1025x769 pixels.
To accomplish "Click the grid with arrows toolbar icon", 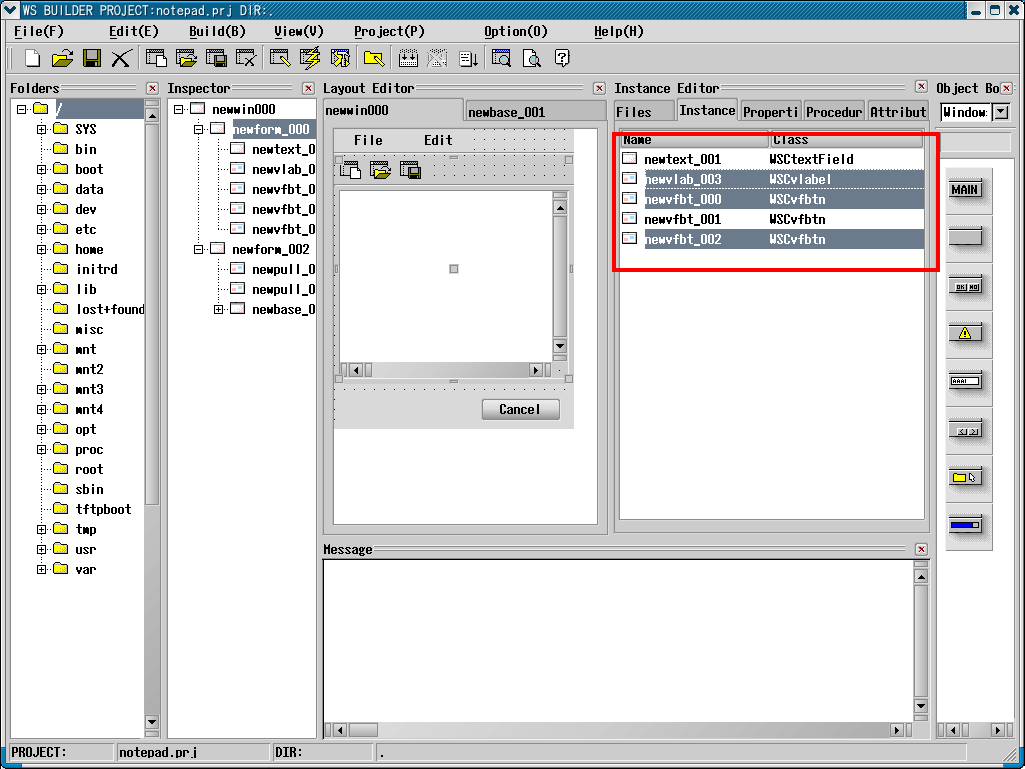I will (x=408, y=58).
